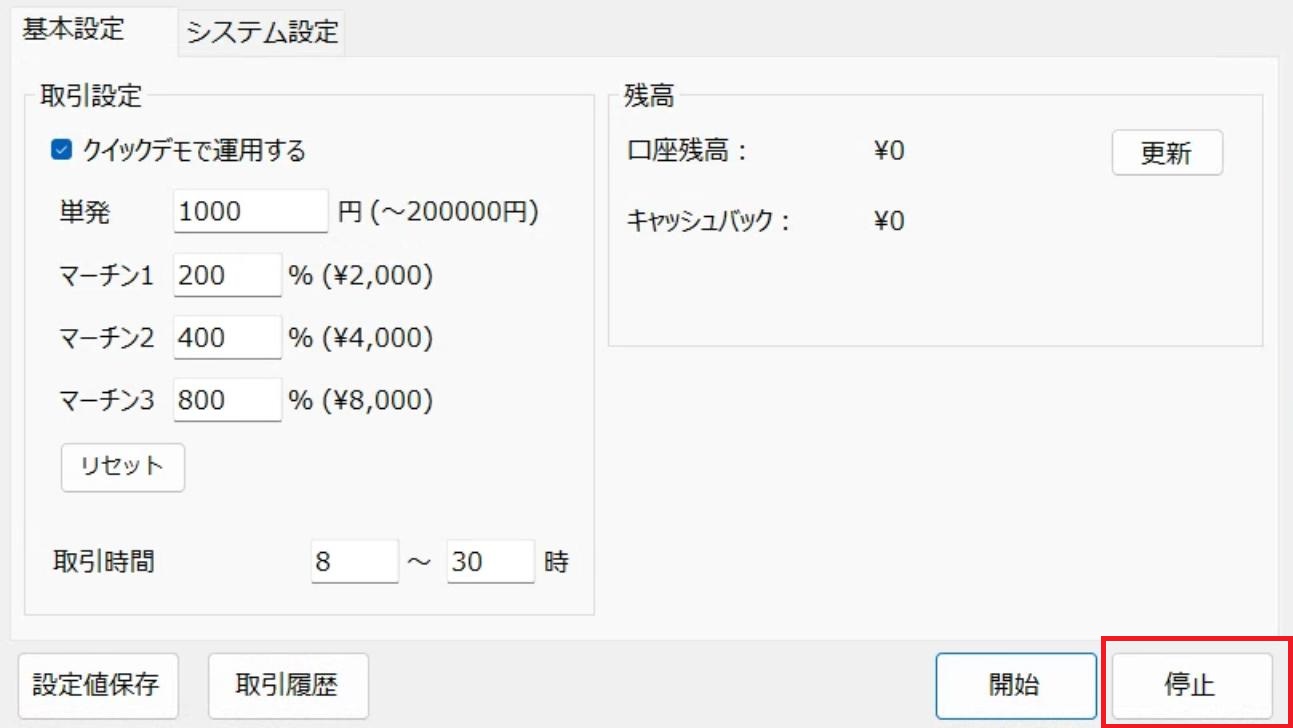1293x728 pixels.
Task: Click the (¥2,000) amount next to マーチン1
Action: click(378, 275)
